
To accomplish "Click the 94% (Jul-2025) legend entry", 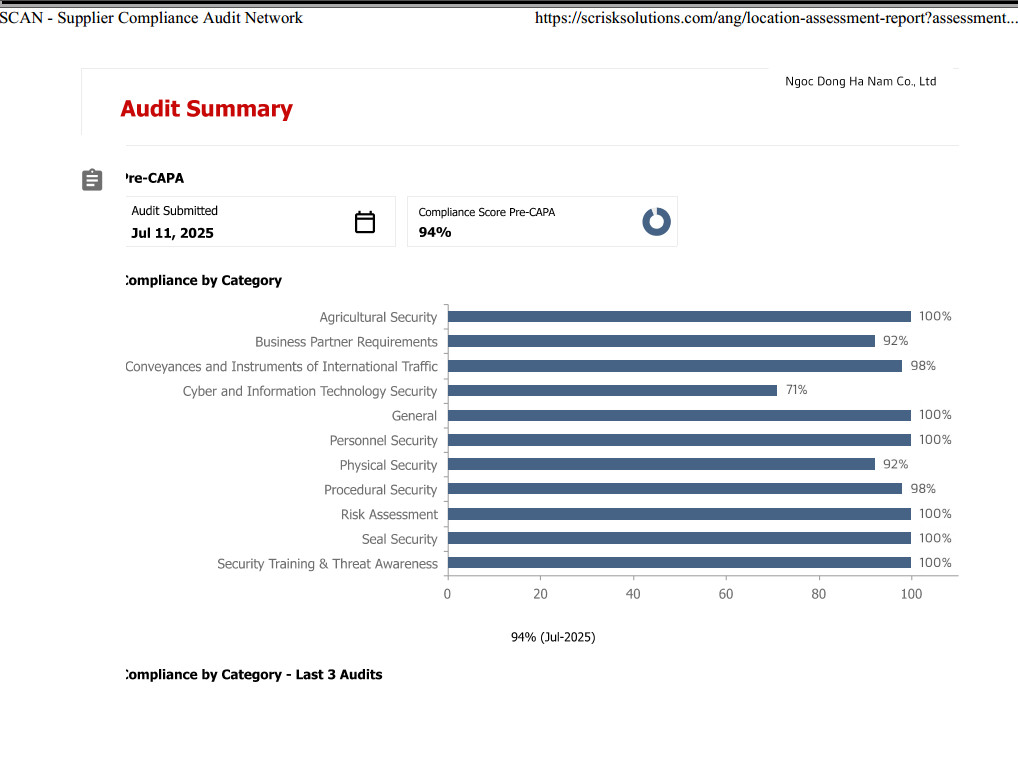I will tap(552, 636).
